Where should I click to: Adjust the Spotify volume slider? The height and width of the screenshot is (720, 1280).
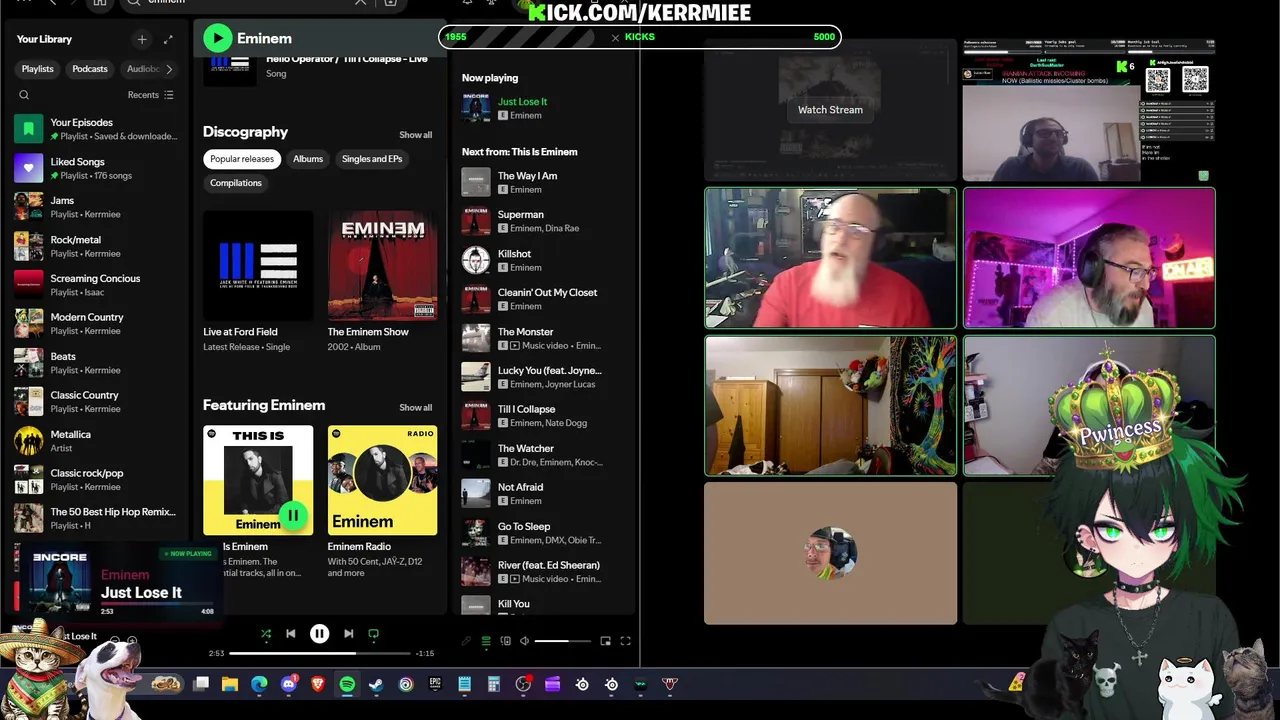[x=563, y=641]
